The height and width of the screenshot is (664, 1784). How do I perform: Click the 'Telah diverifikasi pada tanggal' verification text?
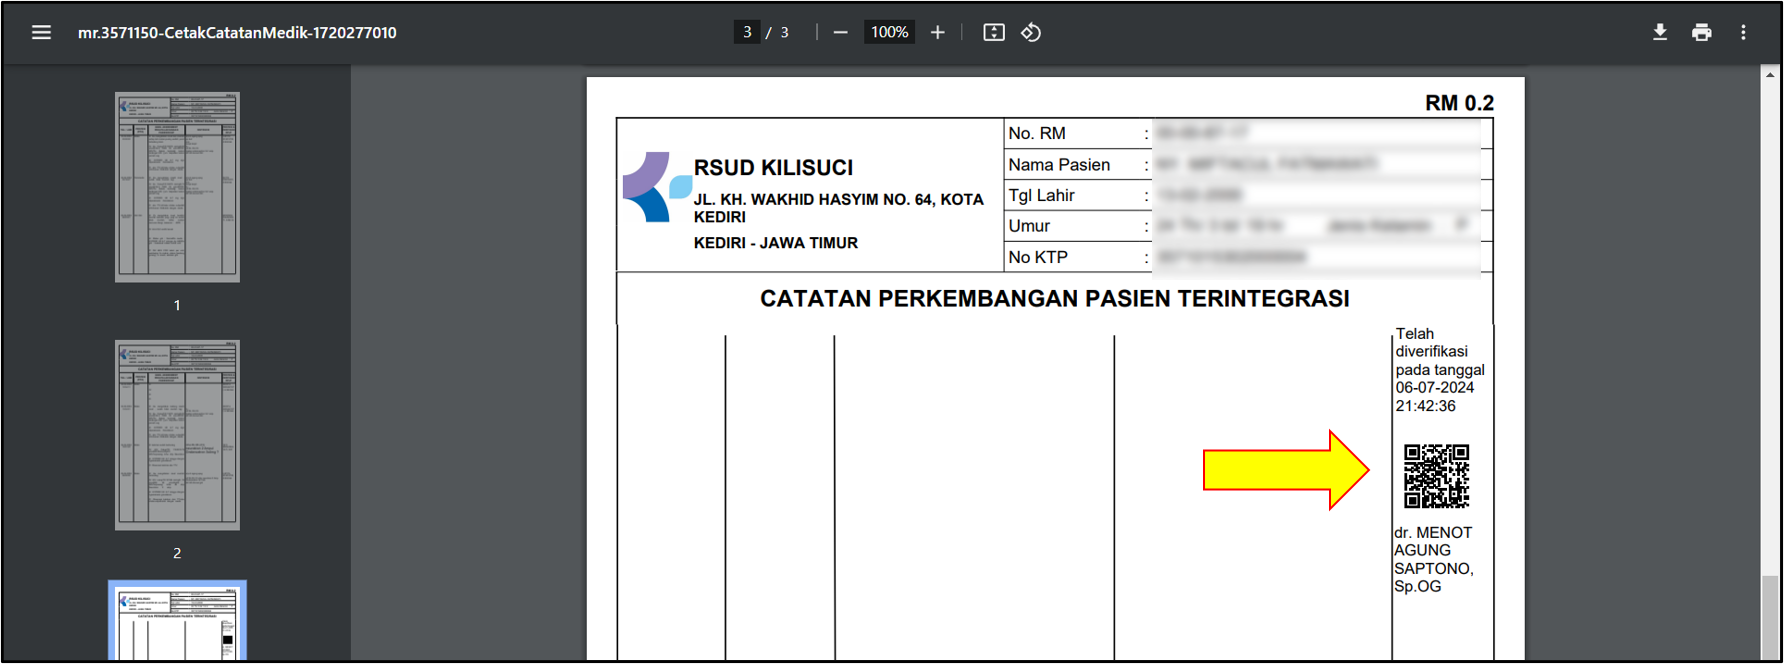pos(1440,352)
